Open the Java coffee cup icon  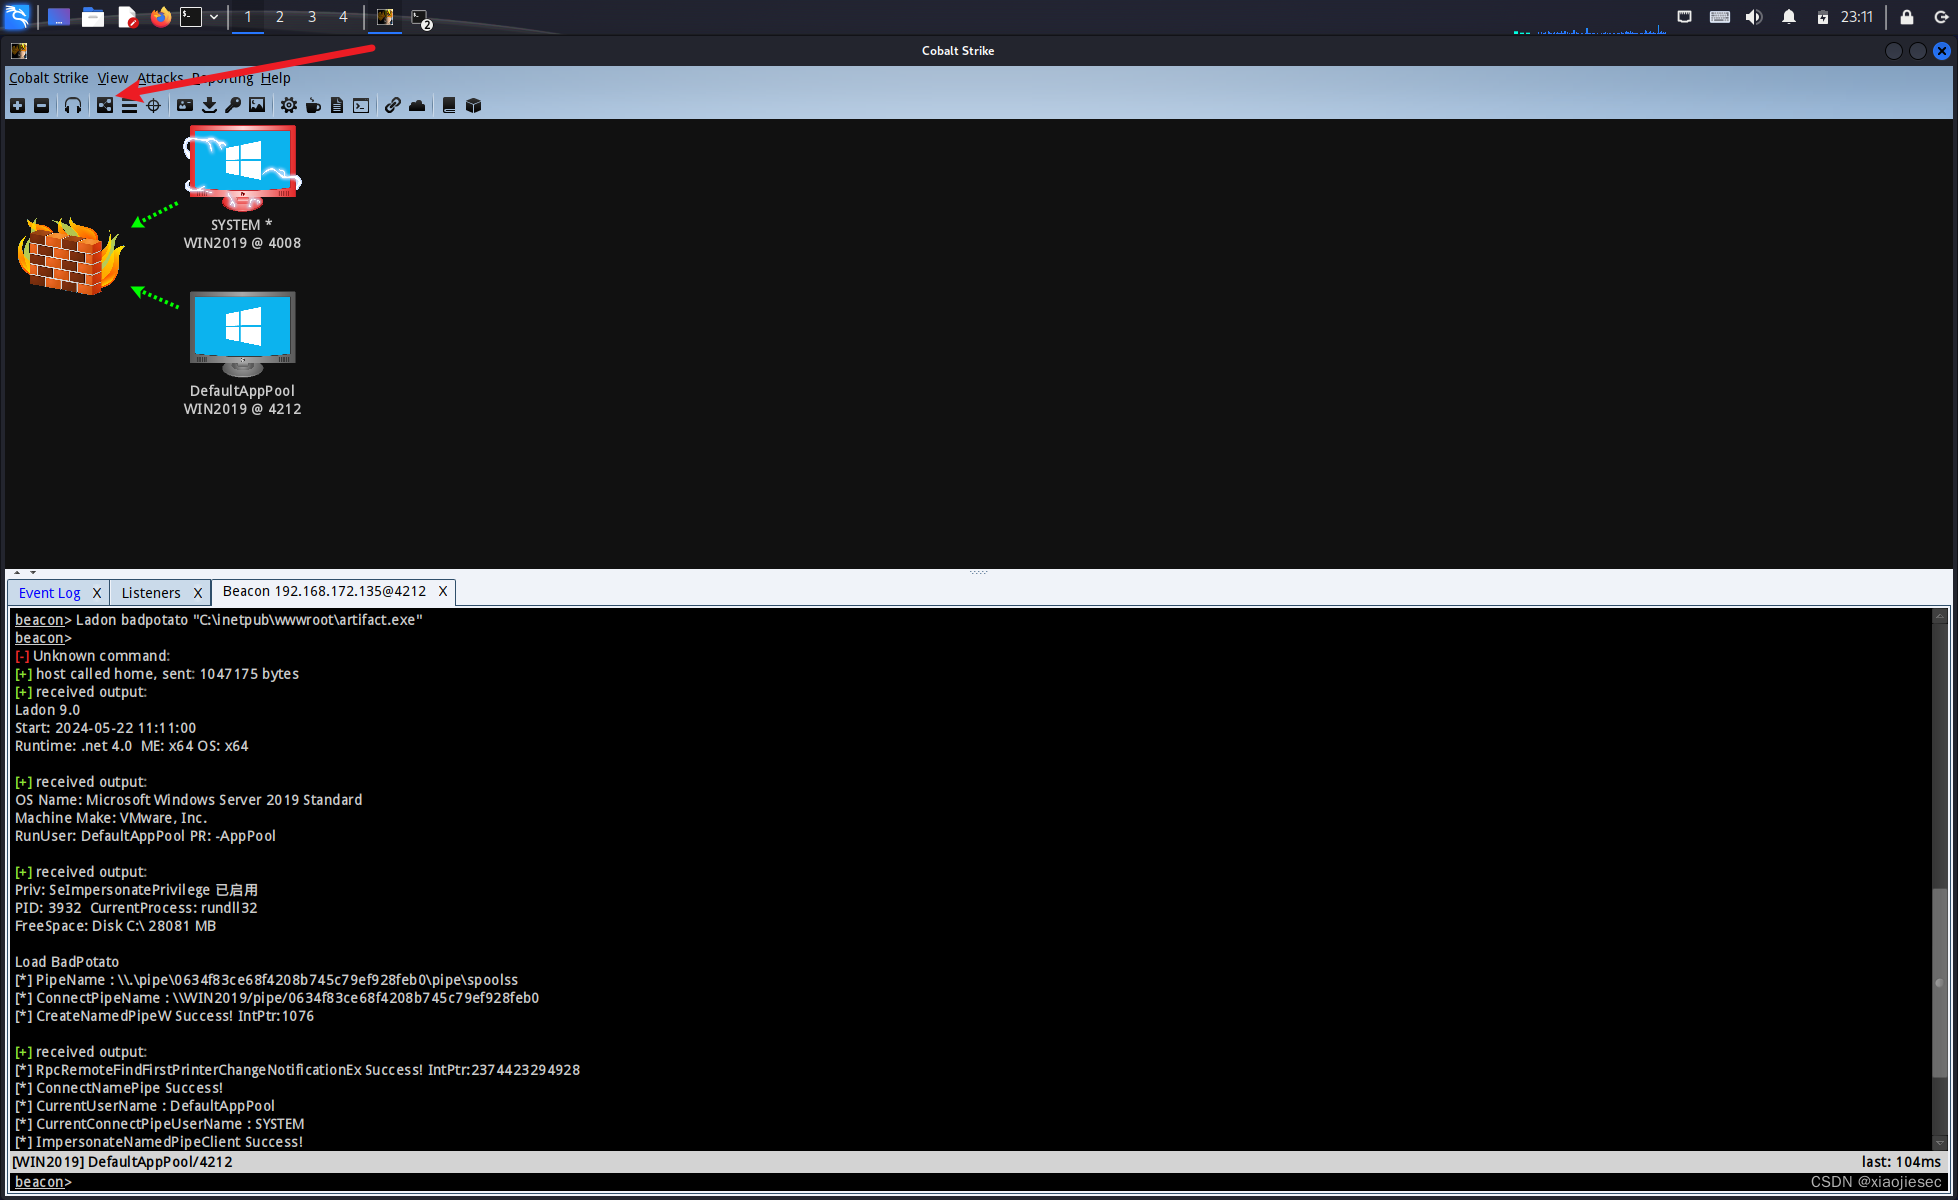point(313,105)
